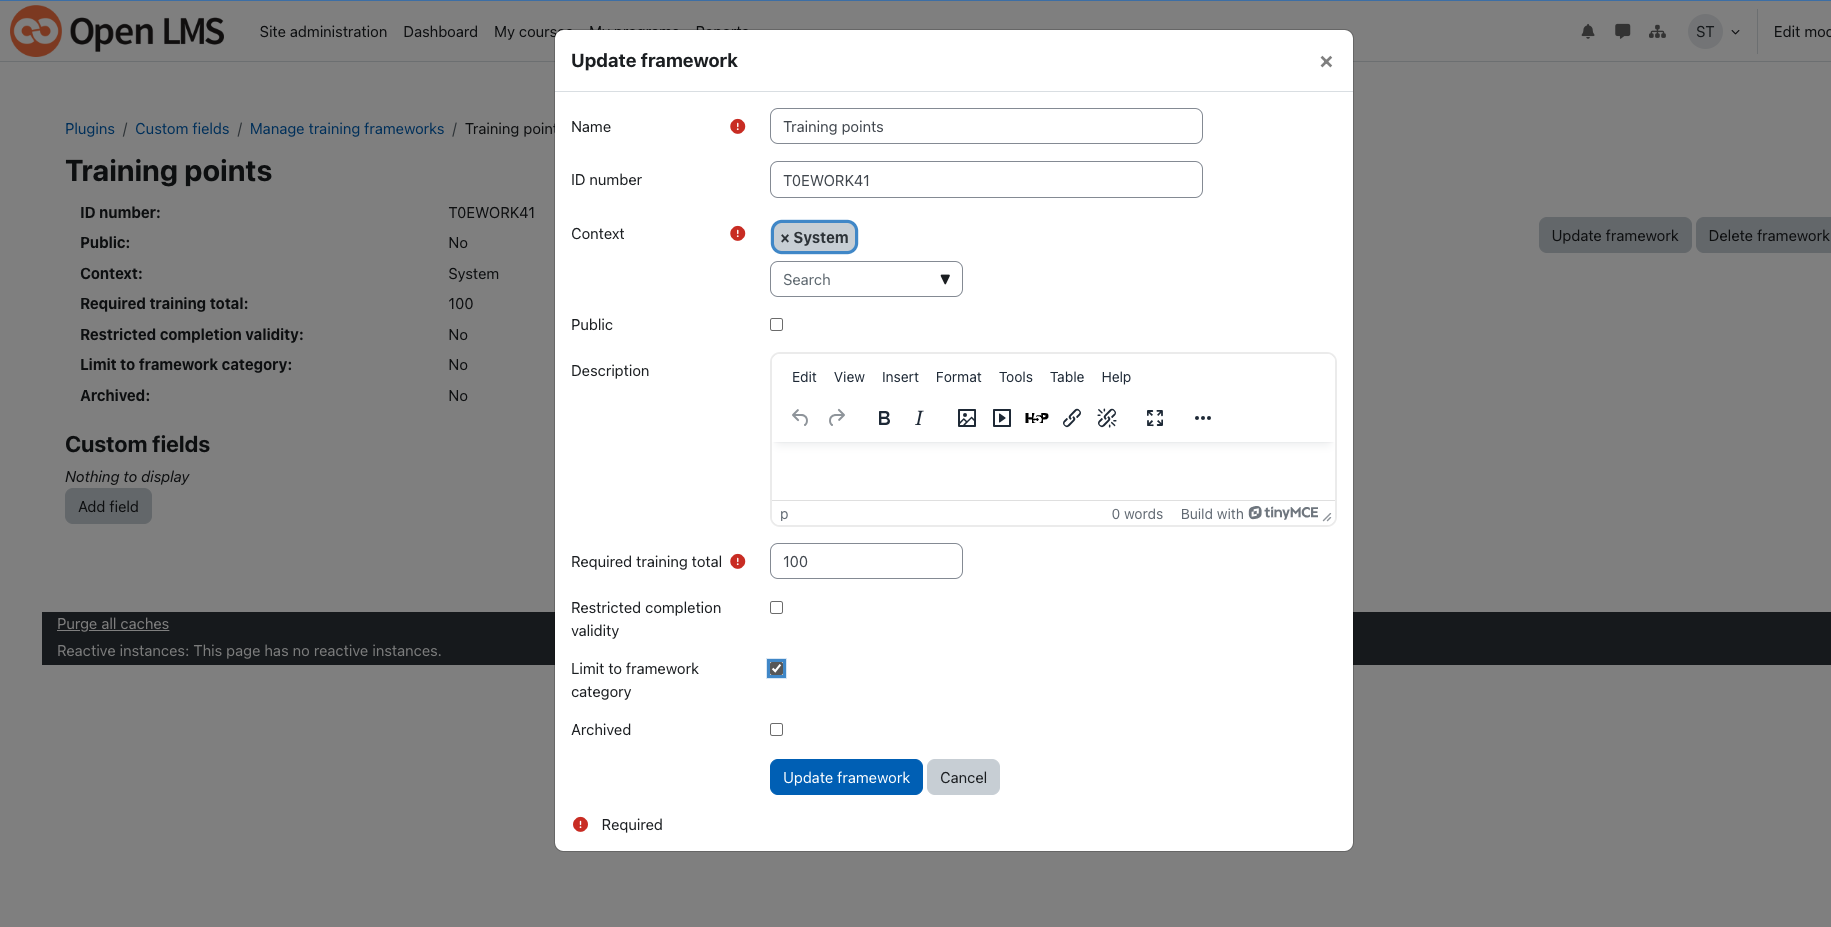Click Delete framework button on page
1831x927 pixels.
[1766, 235]
